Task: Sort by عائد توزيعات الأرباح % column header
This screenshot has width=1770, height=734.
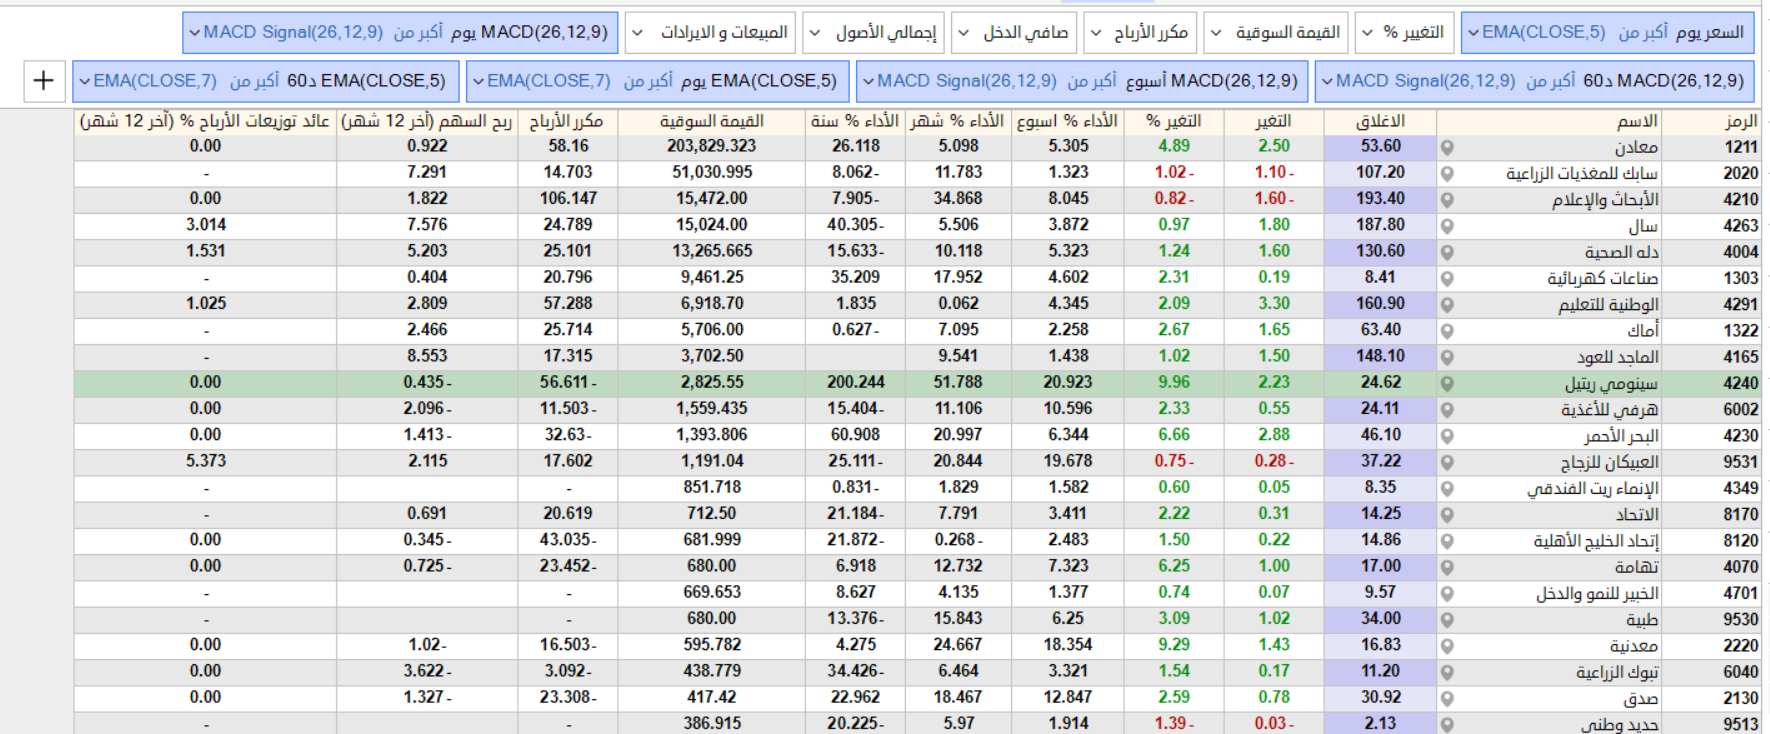Action: (x=205, y=121)
